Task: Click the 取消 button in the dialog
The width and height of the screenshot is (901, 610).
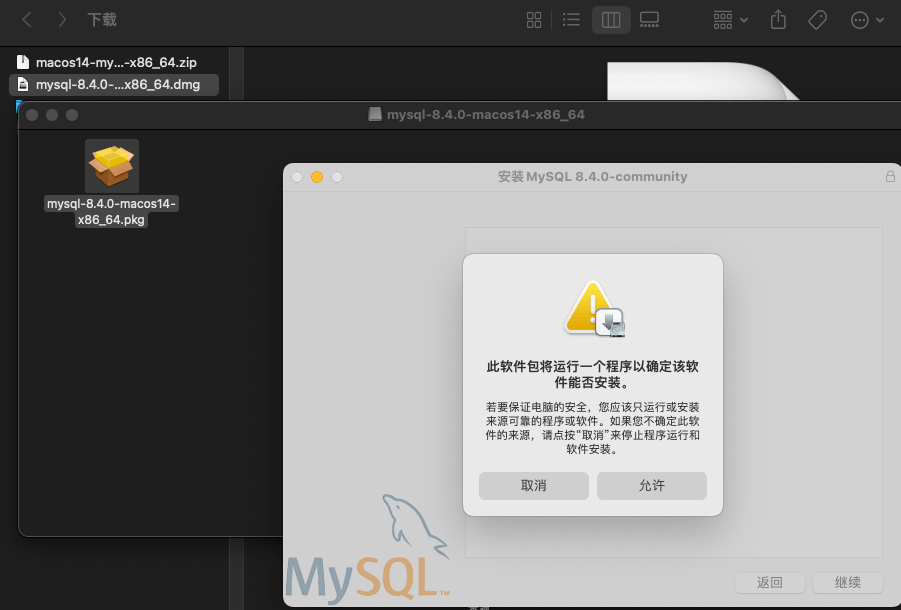Action: (x=534, y=486)
